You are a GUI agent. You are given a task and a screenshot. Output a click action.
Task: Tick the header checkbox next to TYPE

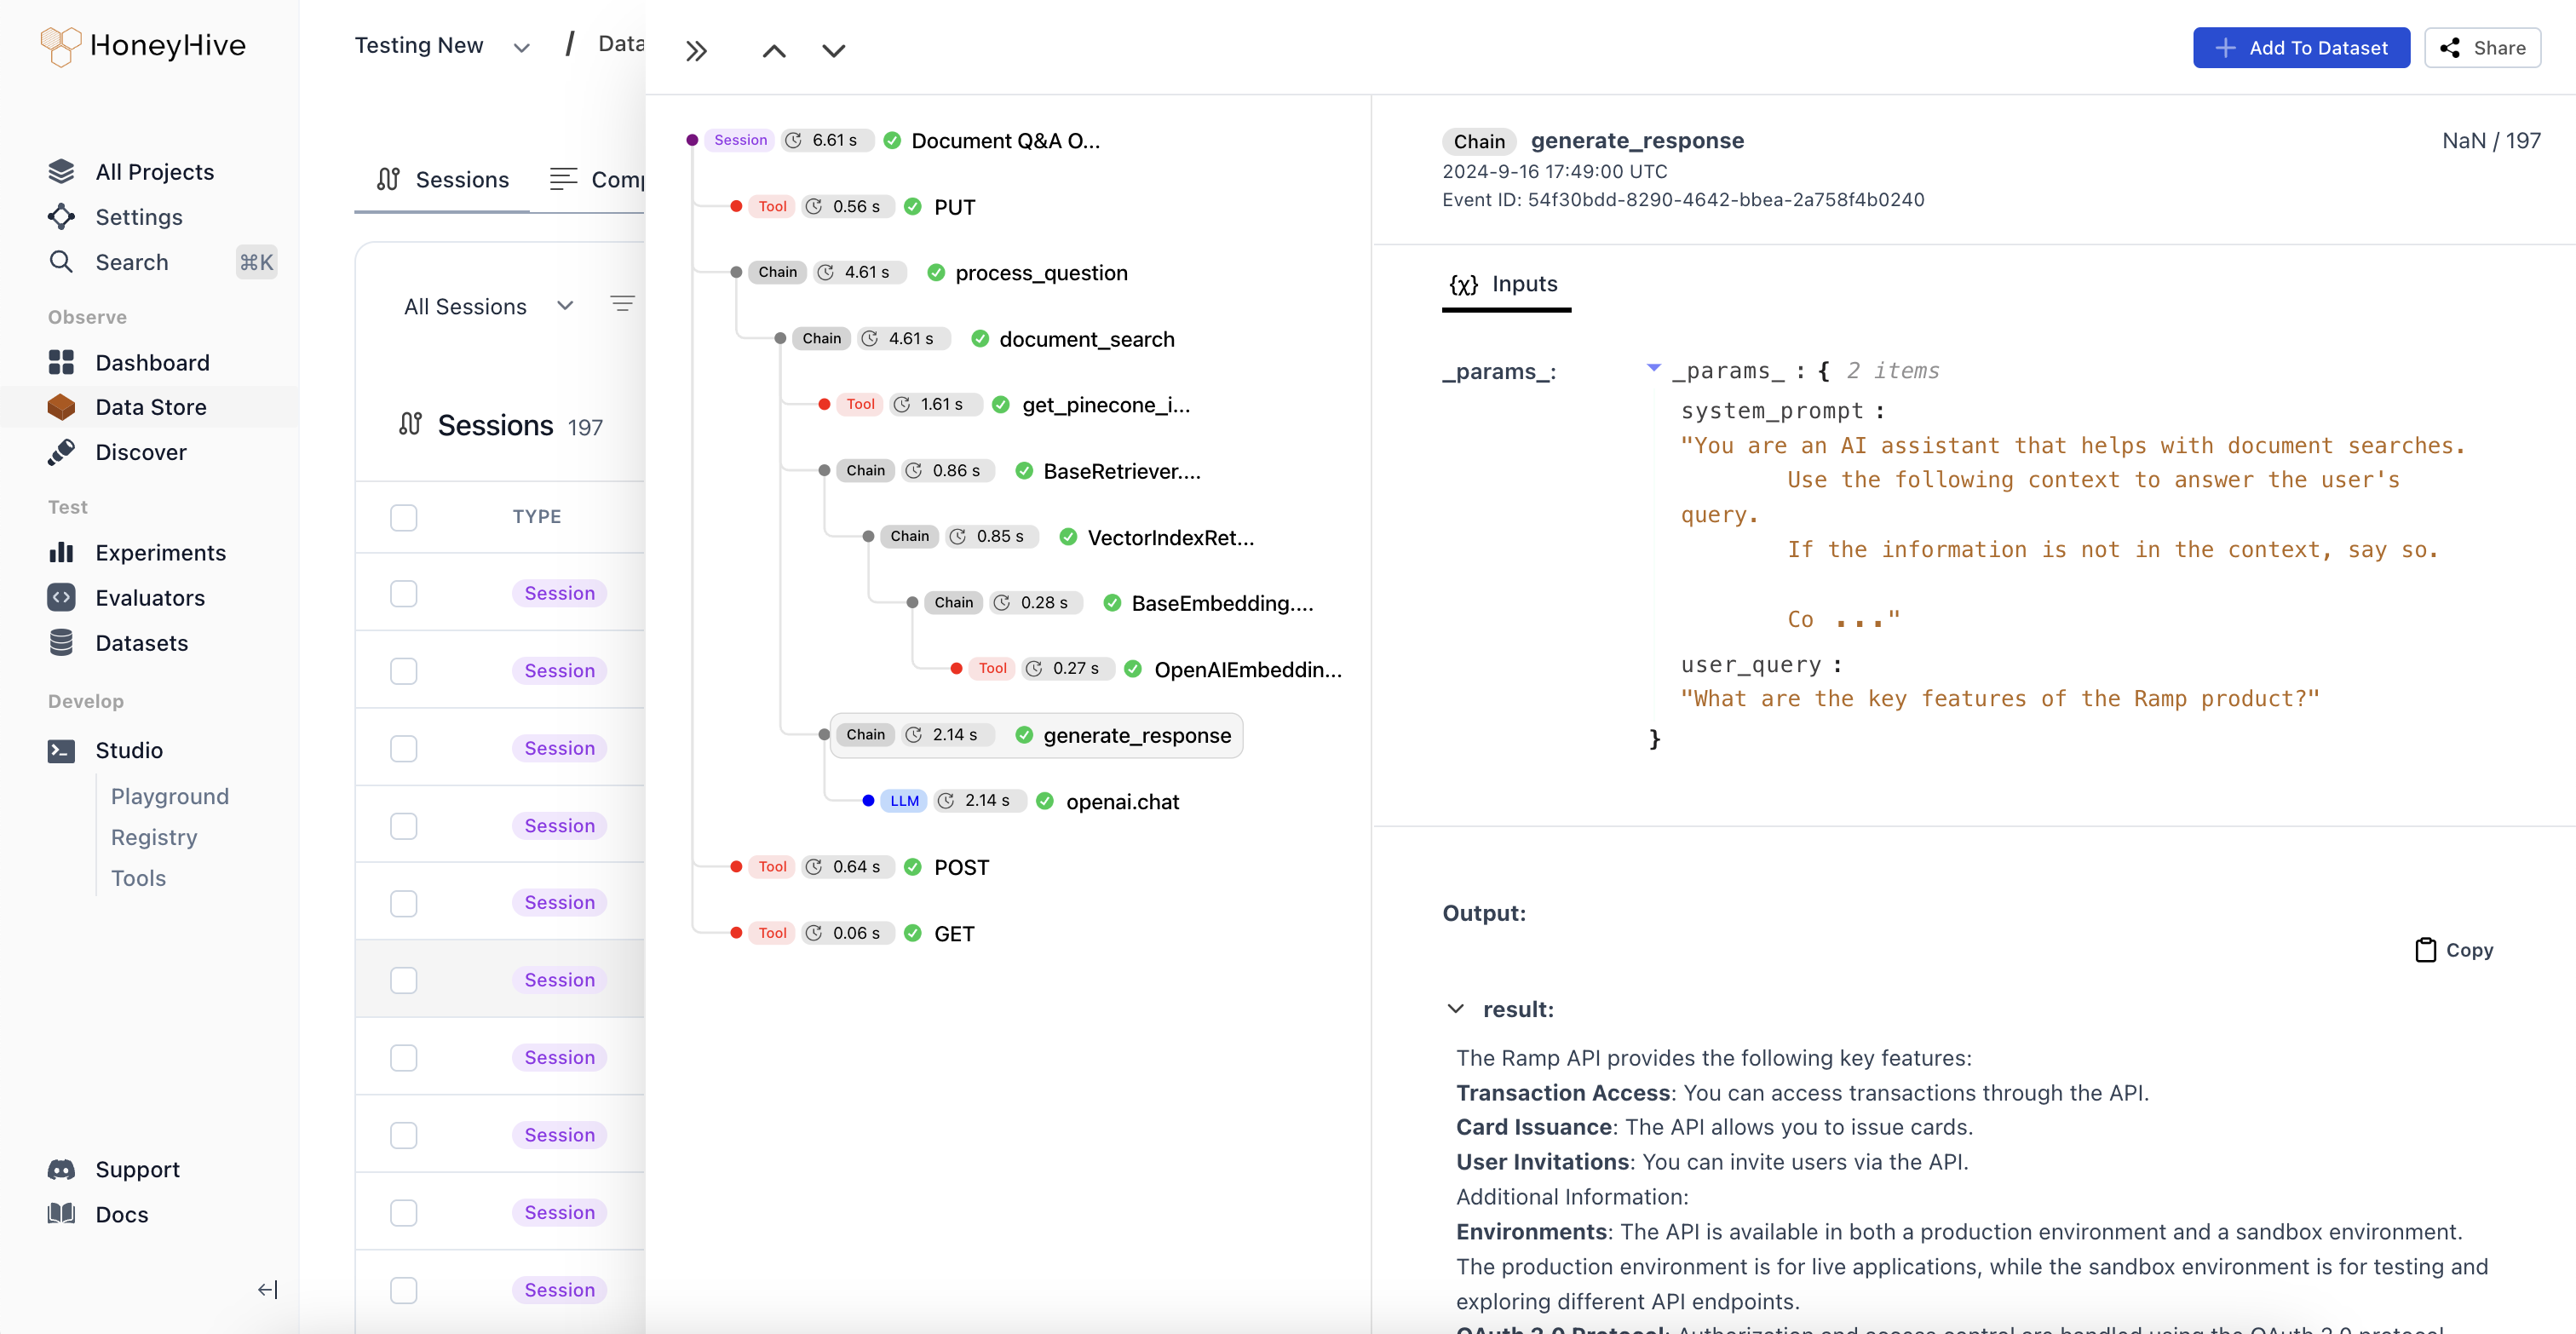click(403, 517)
